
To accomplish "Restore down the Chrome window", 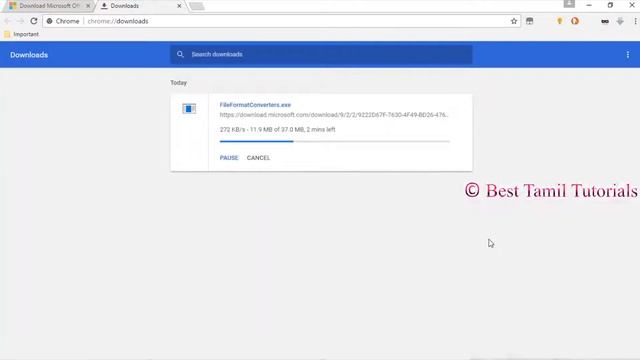I will pyautogui.click(x=610, y=5).
